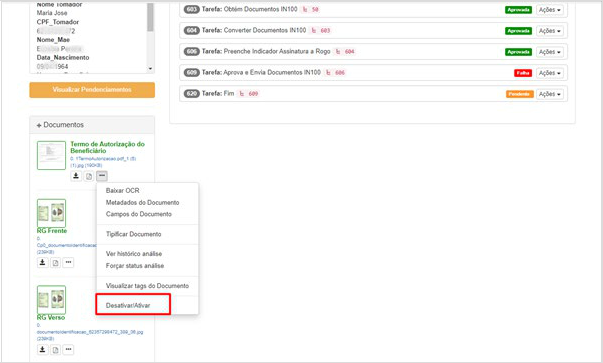Screen dimensions: 603x363
Task: Click task title Converter Documentos IN100
Action: tap(265, 30)
